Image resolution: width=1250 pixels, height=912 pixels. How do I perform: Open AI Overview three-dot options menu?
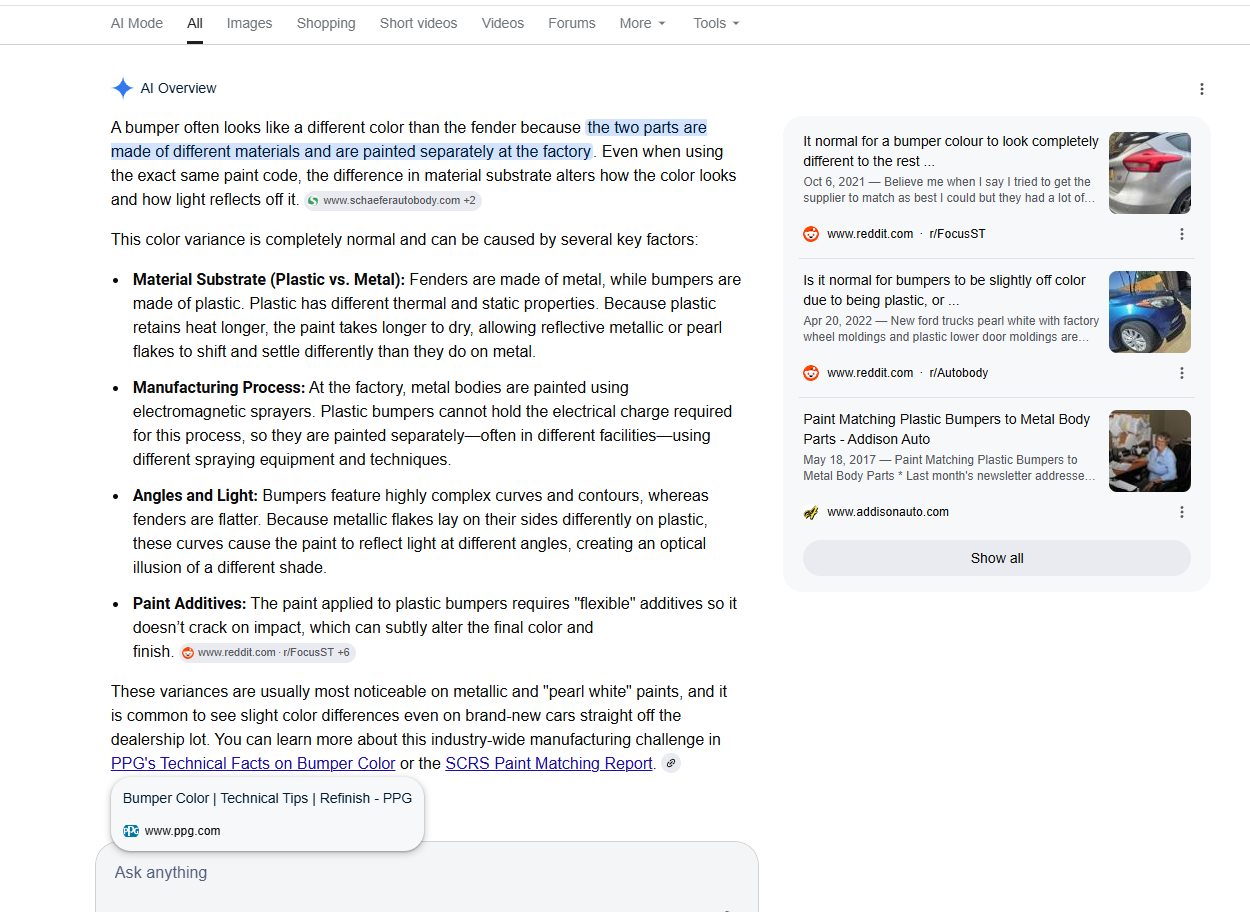[x=1202, y=89]
